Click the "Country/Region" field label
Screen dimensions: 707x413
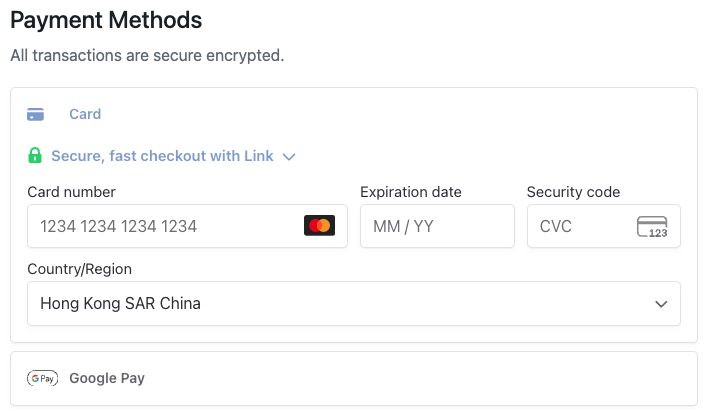79,269
